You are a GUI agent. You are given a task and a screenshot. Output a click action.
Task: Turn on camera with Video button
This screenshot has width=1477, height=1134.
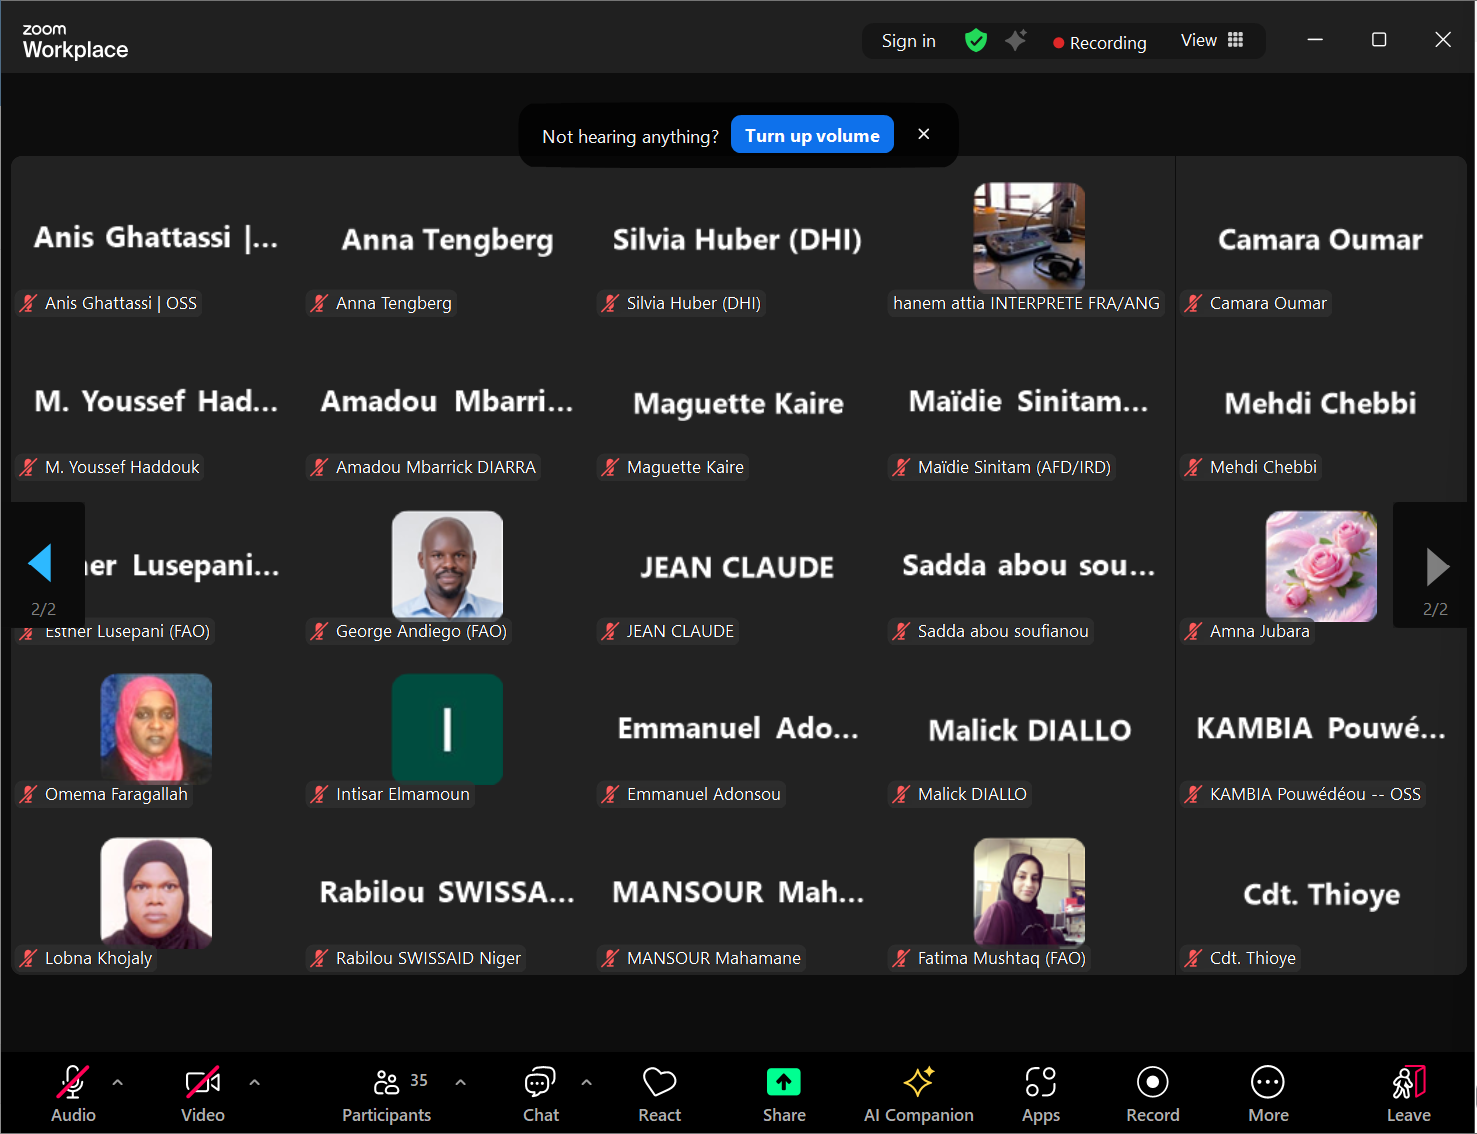pyautogui.click(x=202, y=1093)
